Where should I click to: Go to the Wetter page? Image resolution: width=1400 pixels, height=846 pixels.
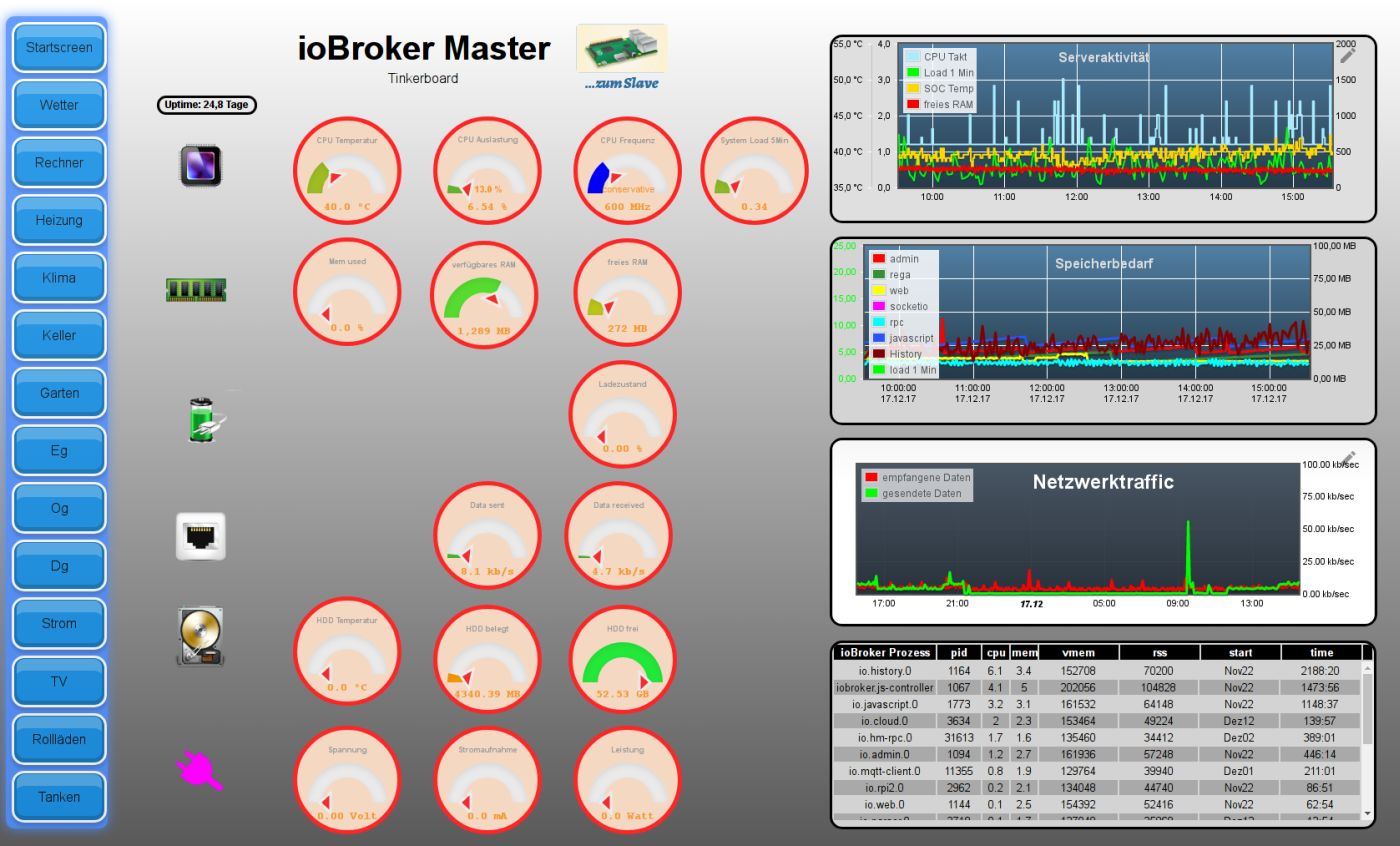coord(59,105)
